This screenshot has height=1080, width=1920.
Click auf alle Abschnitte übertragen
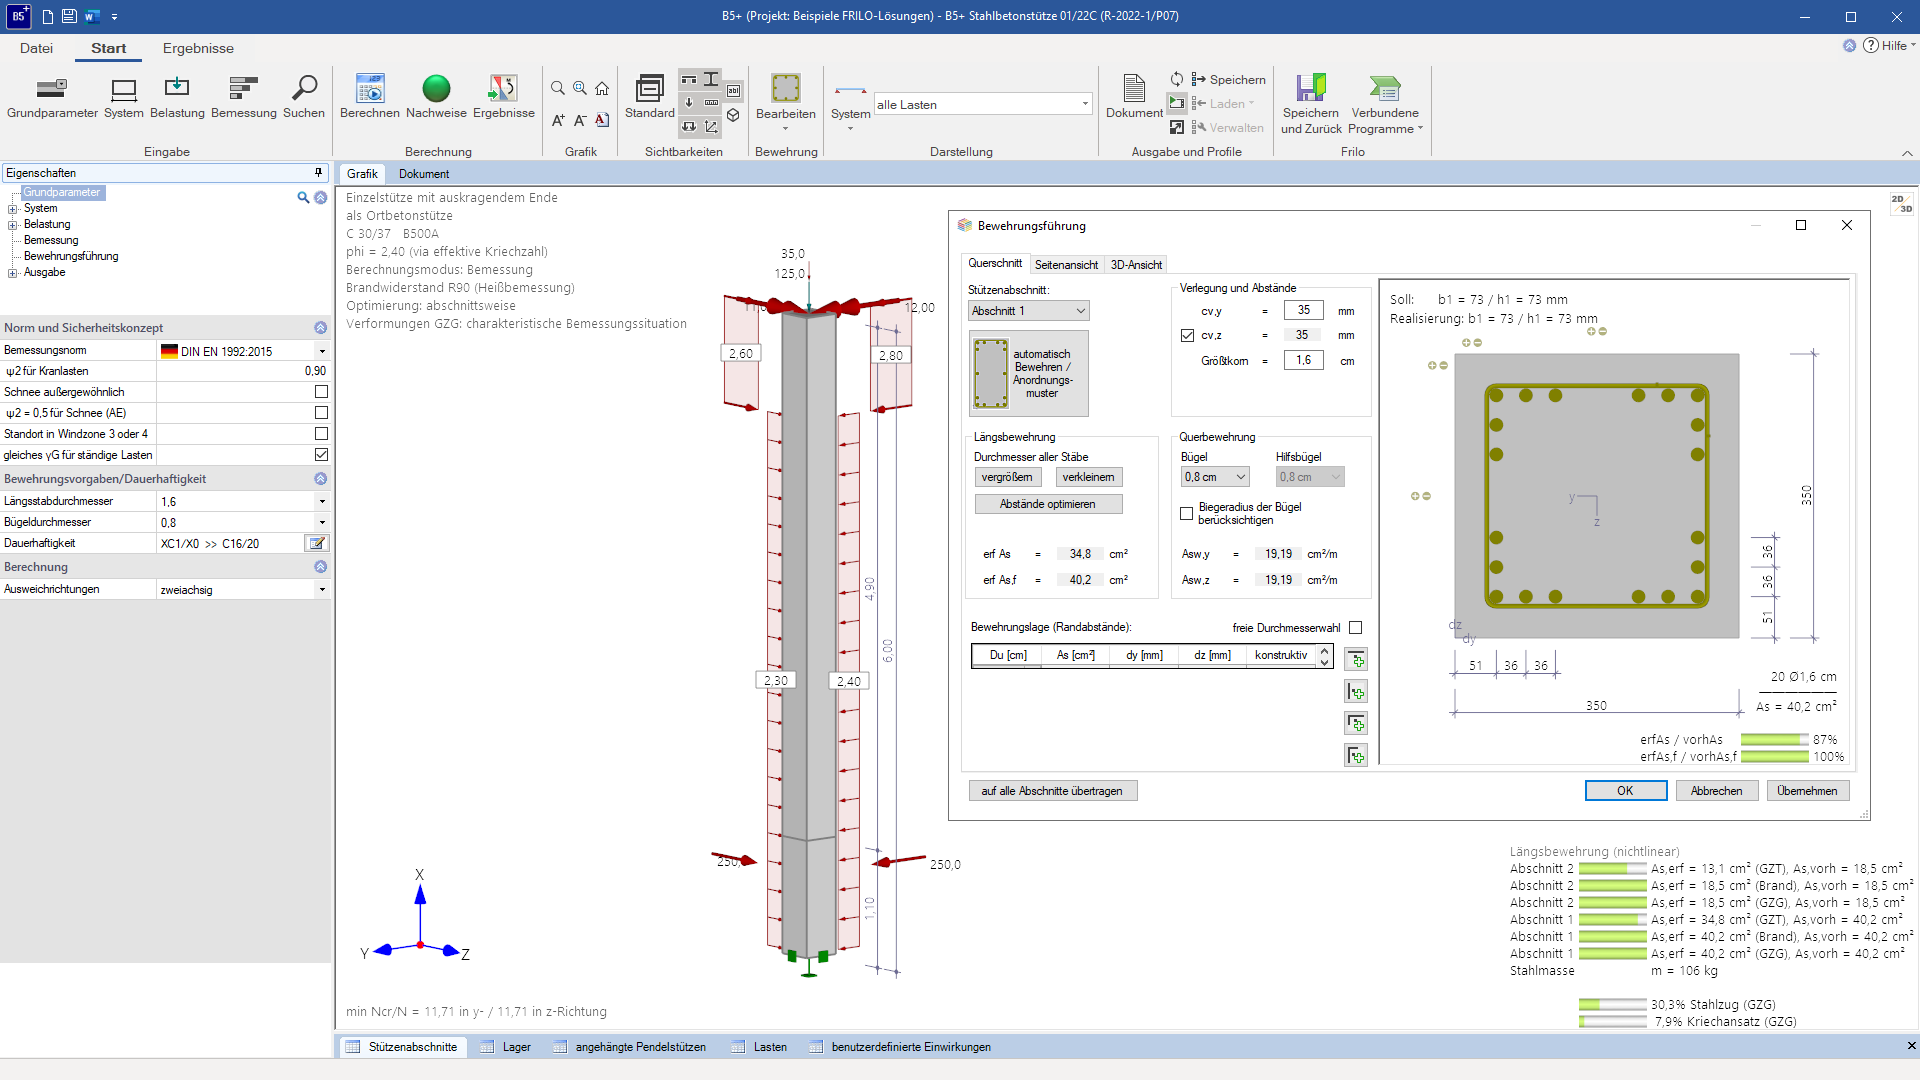click(x=1052, y=791)
